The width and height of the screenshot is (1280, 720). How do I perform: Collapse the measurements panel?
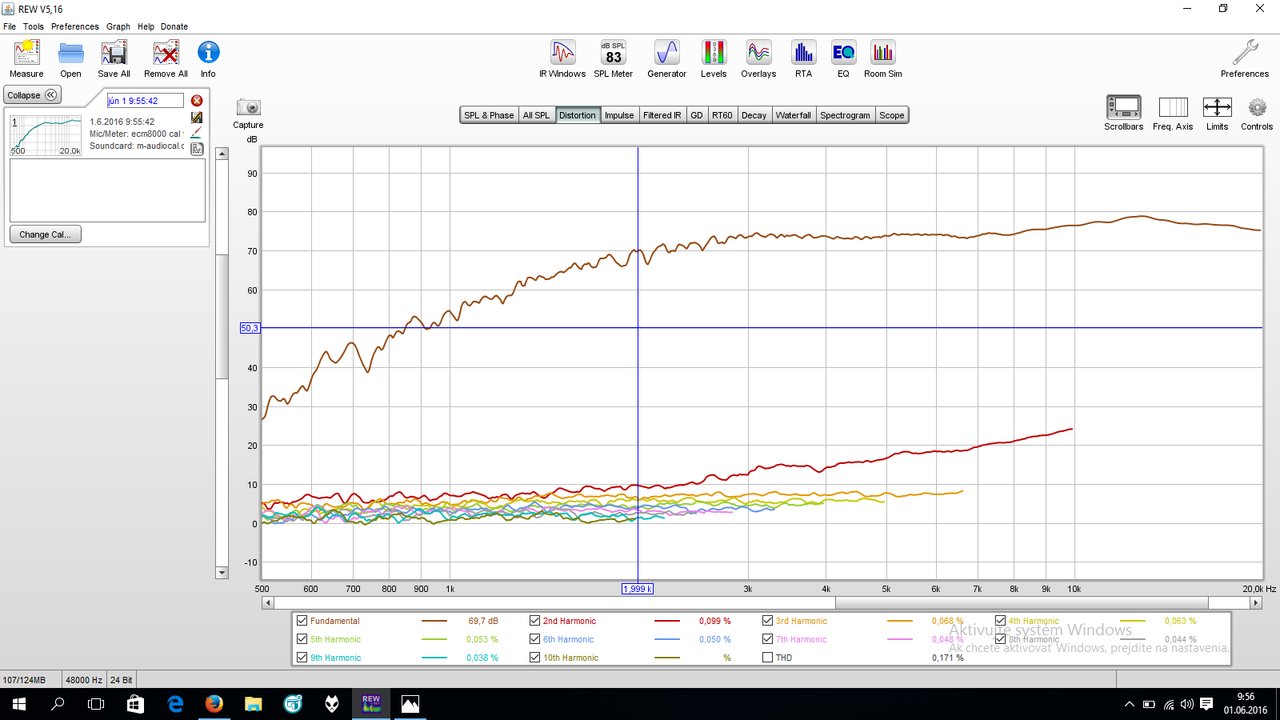33,95
